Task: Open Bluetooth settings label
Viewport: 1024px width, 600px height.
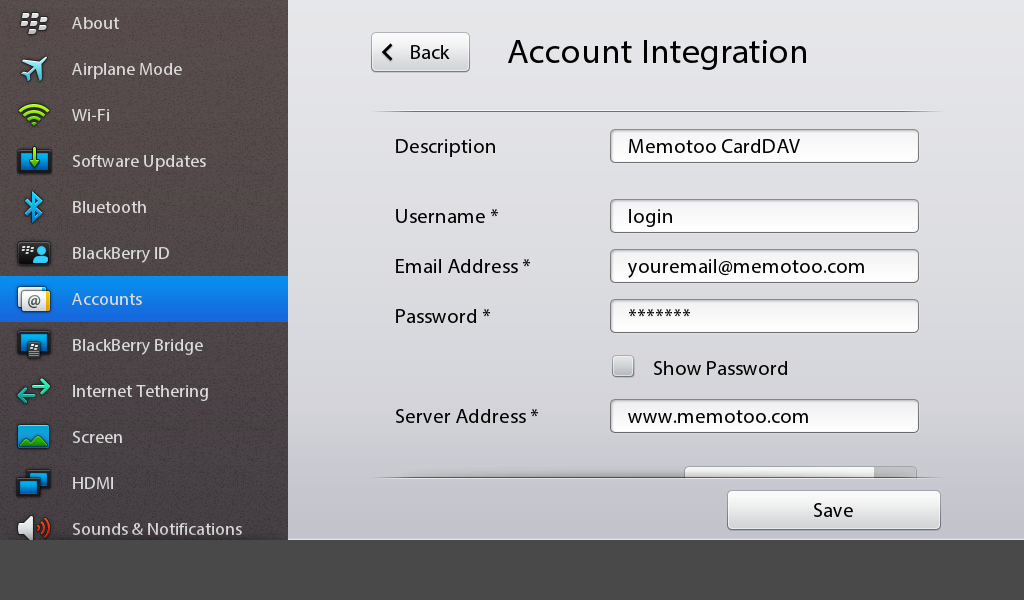Action: 109,207
